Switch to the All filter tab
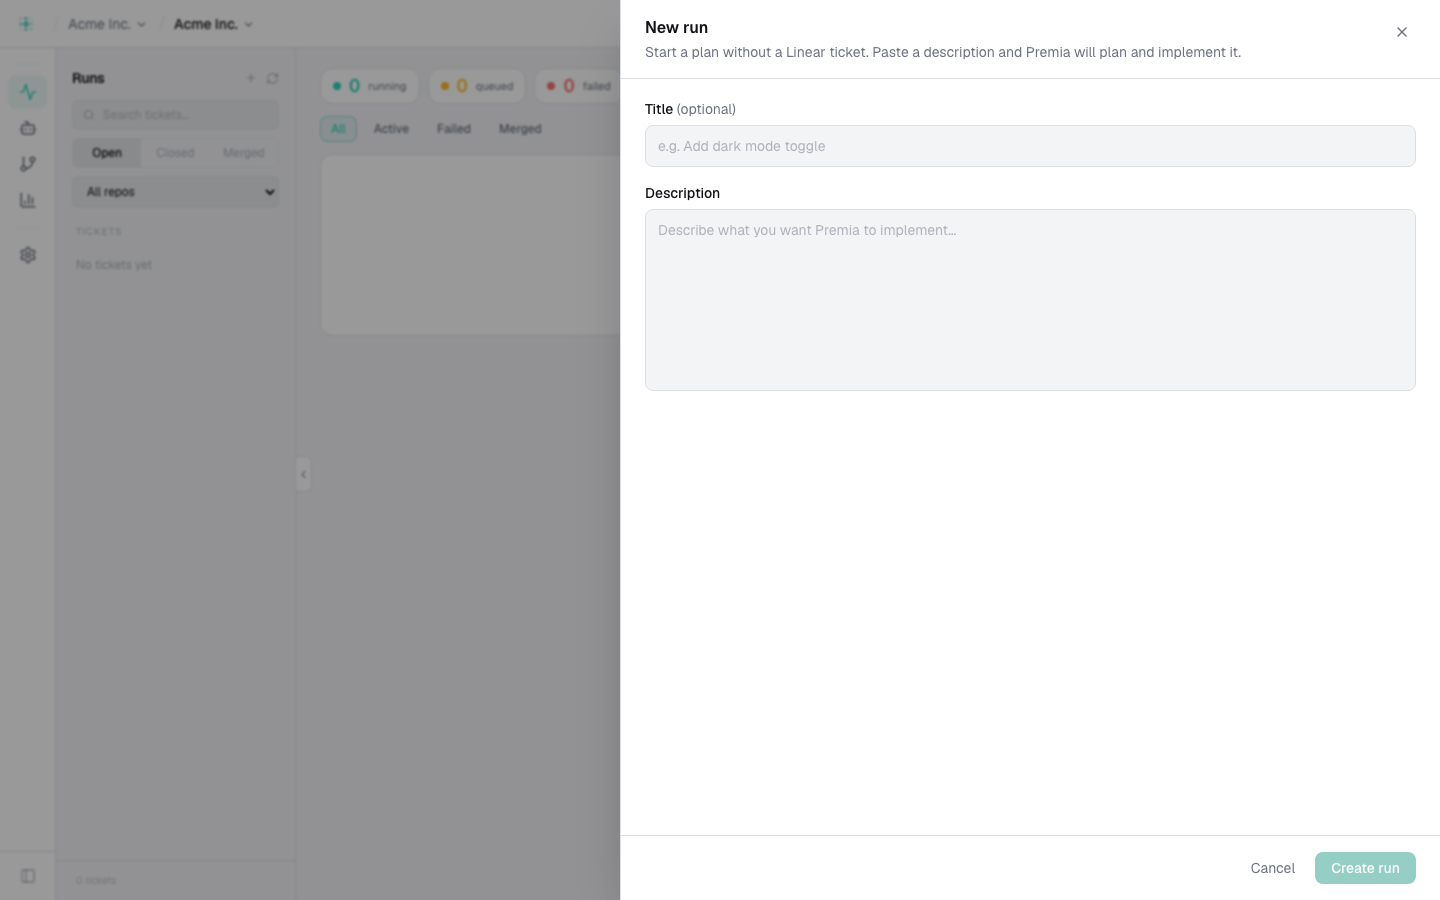This screenshot has height=900, width=1440. [338, 129]
